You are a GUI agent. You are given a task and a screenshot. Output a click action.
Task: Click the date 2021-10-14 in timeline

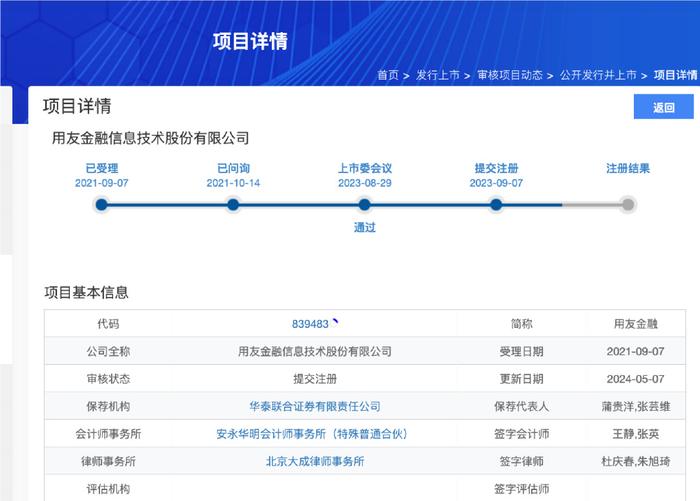pyautogui.click(x=233, y=183)
